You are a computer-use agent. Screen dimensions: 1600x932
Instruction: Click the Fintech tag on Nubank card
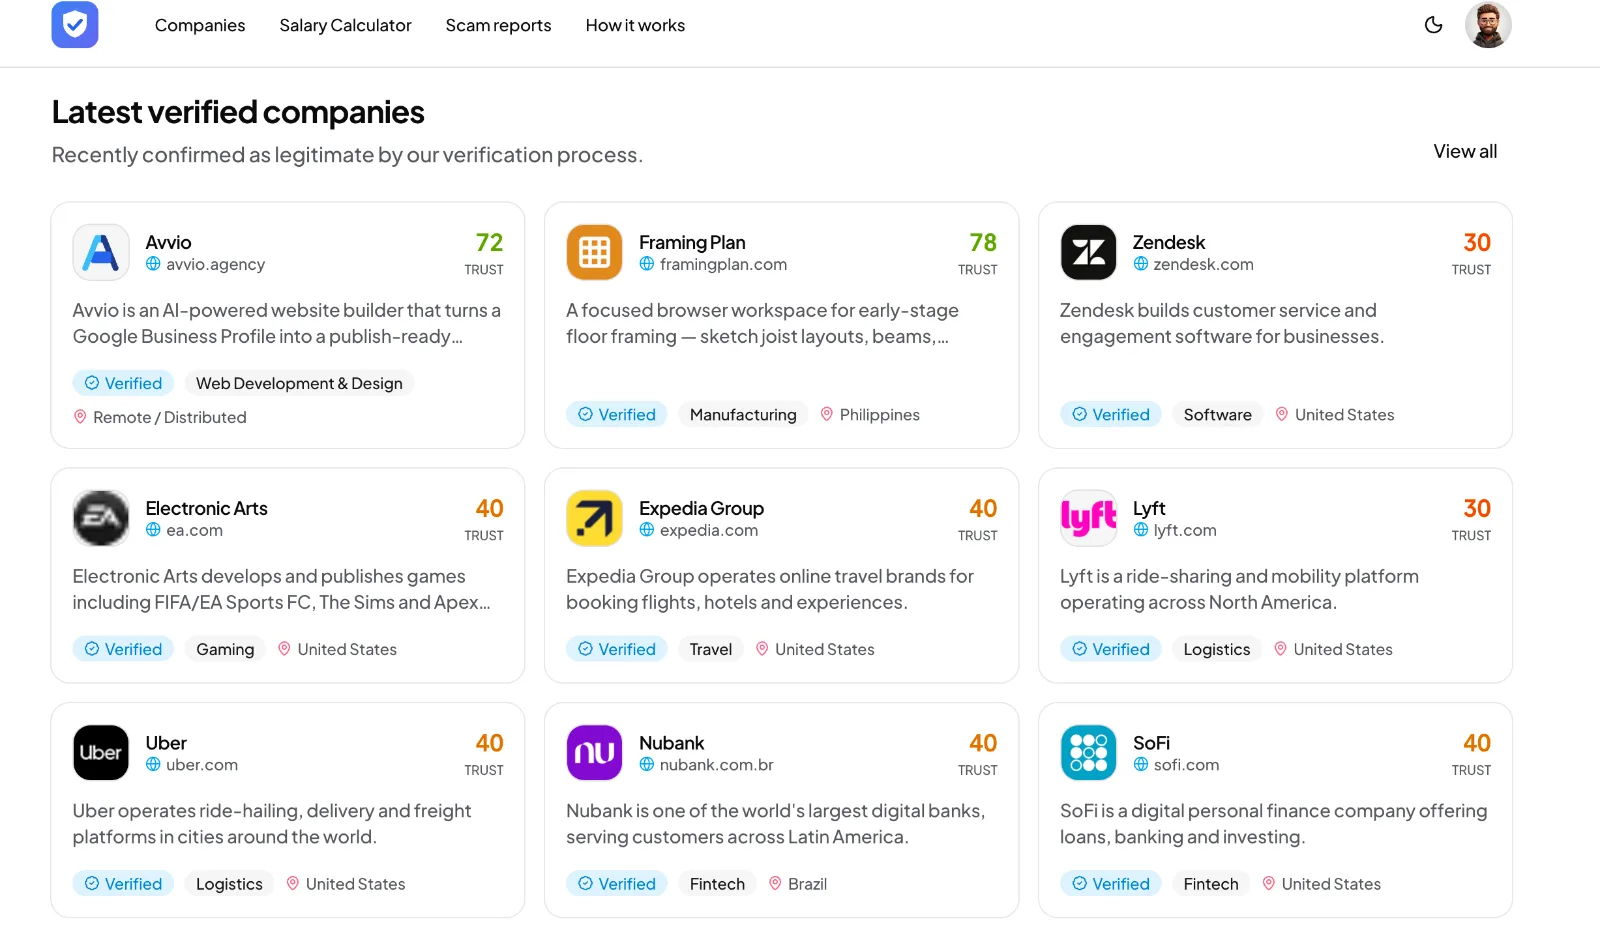click(x=717, y=884)
